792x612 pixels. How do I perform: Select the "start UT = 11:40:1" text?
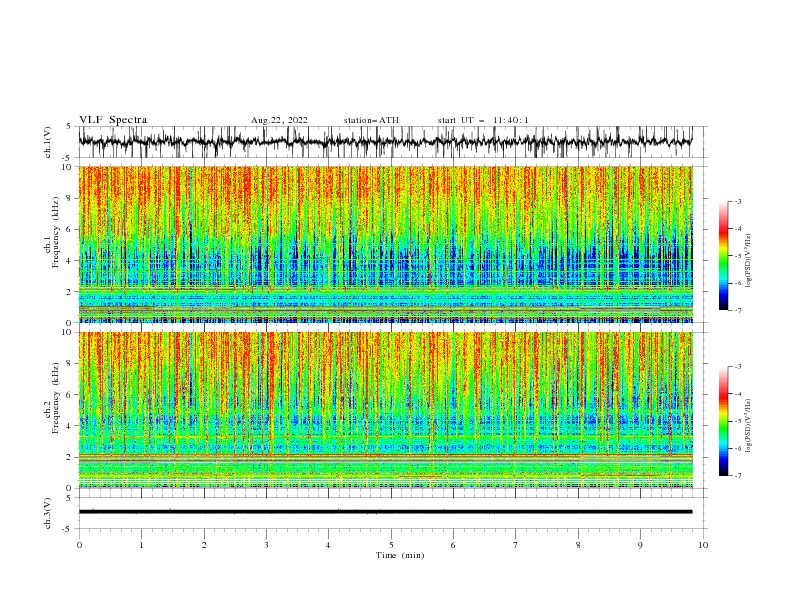[x=483, y=120]
